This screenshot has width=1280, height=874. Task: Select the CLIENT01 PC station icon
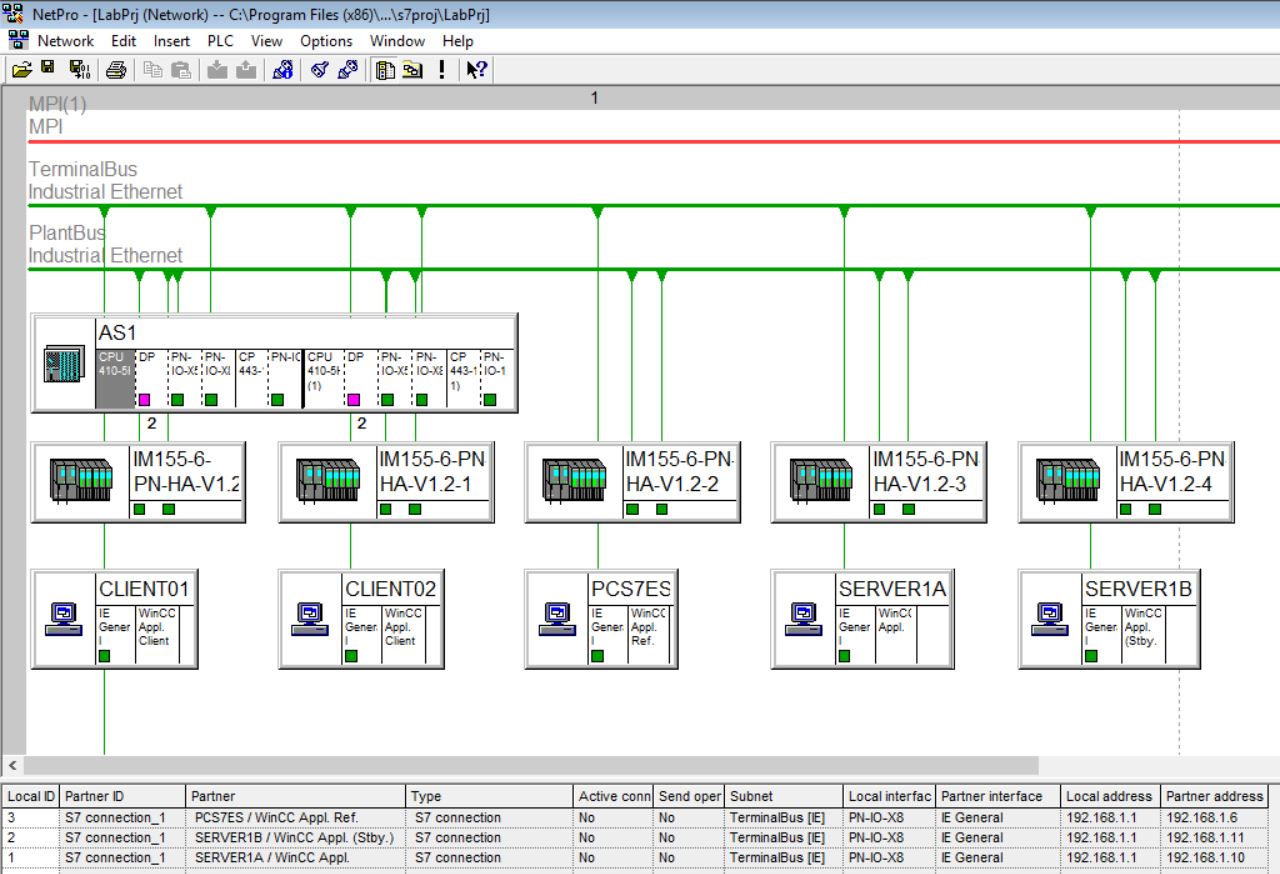click(64, 619)
